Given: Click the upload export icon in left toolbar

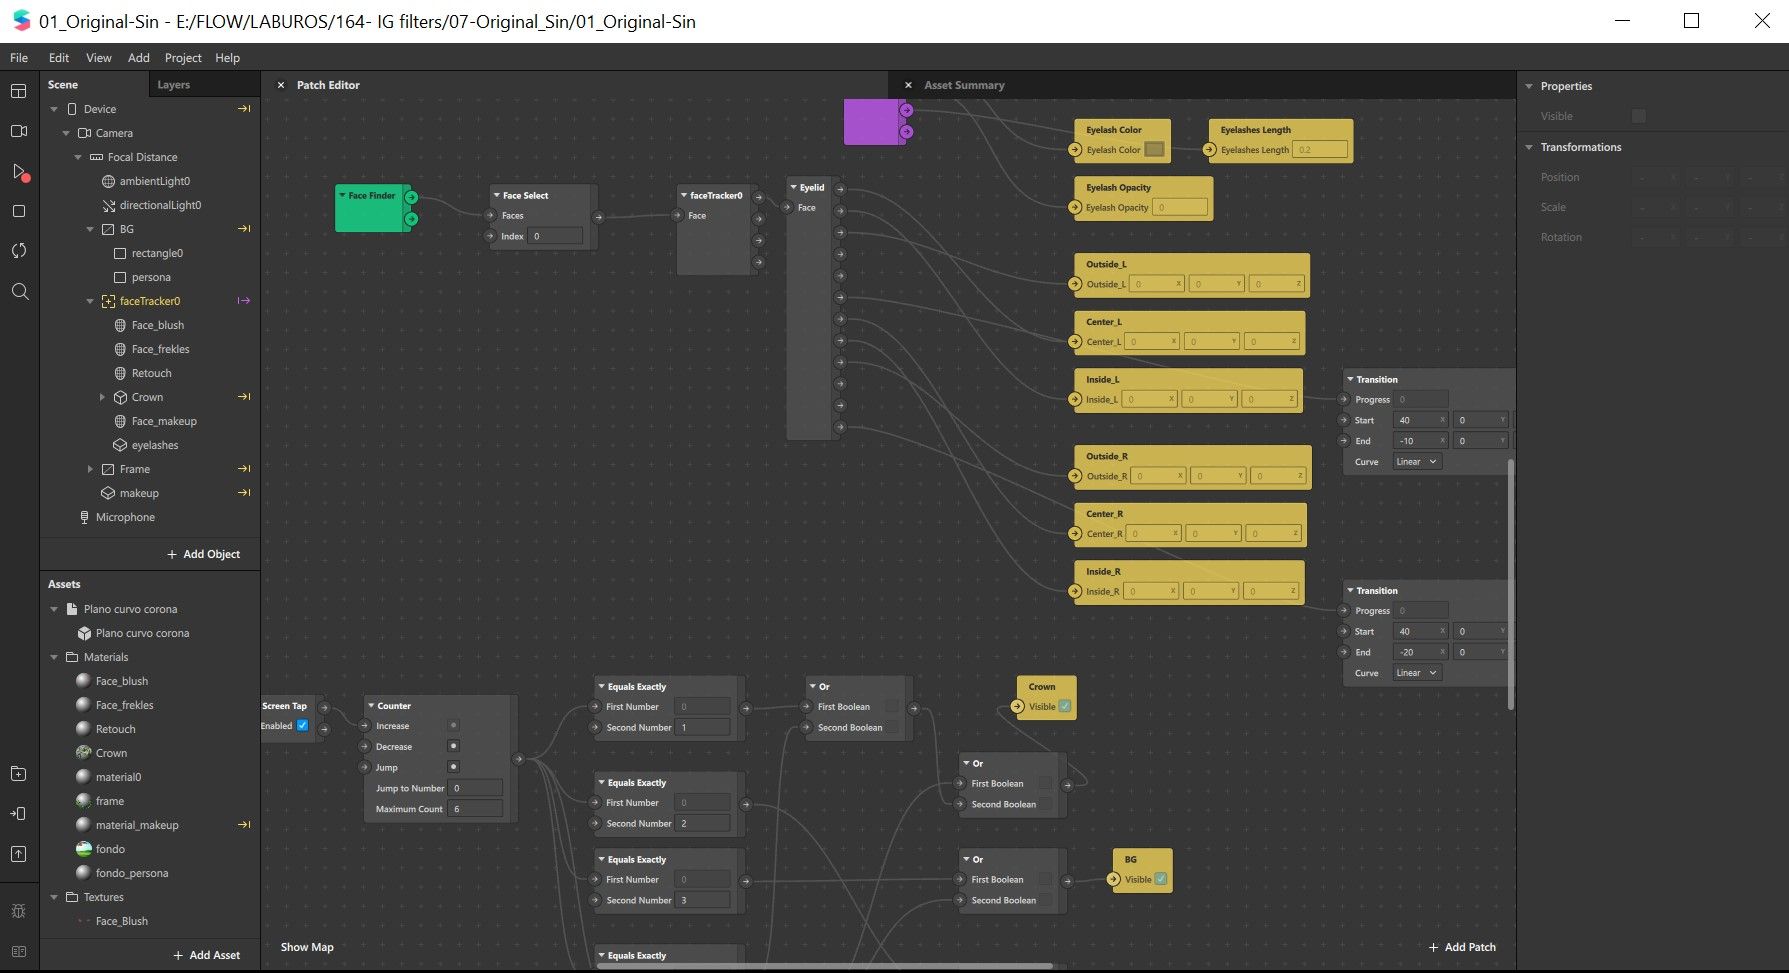Looking at the screenshot, I should coord(18,854).
